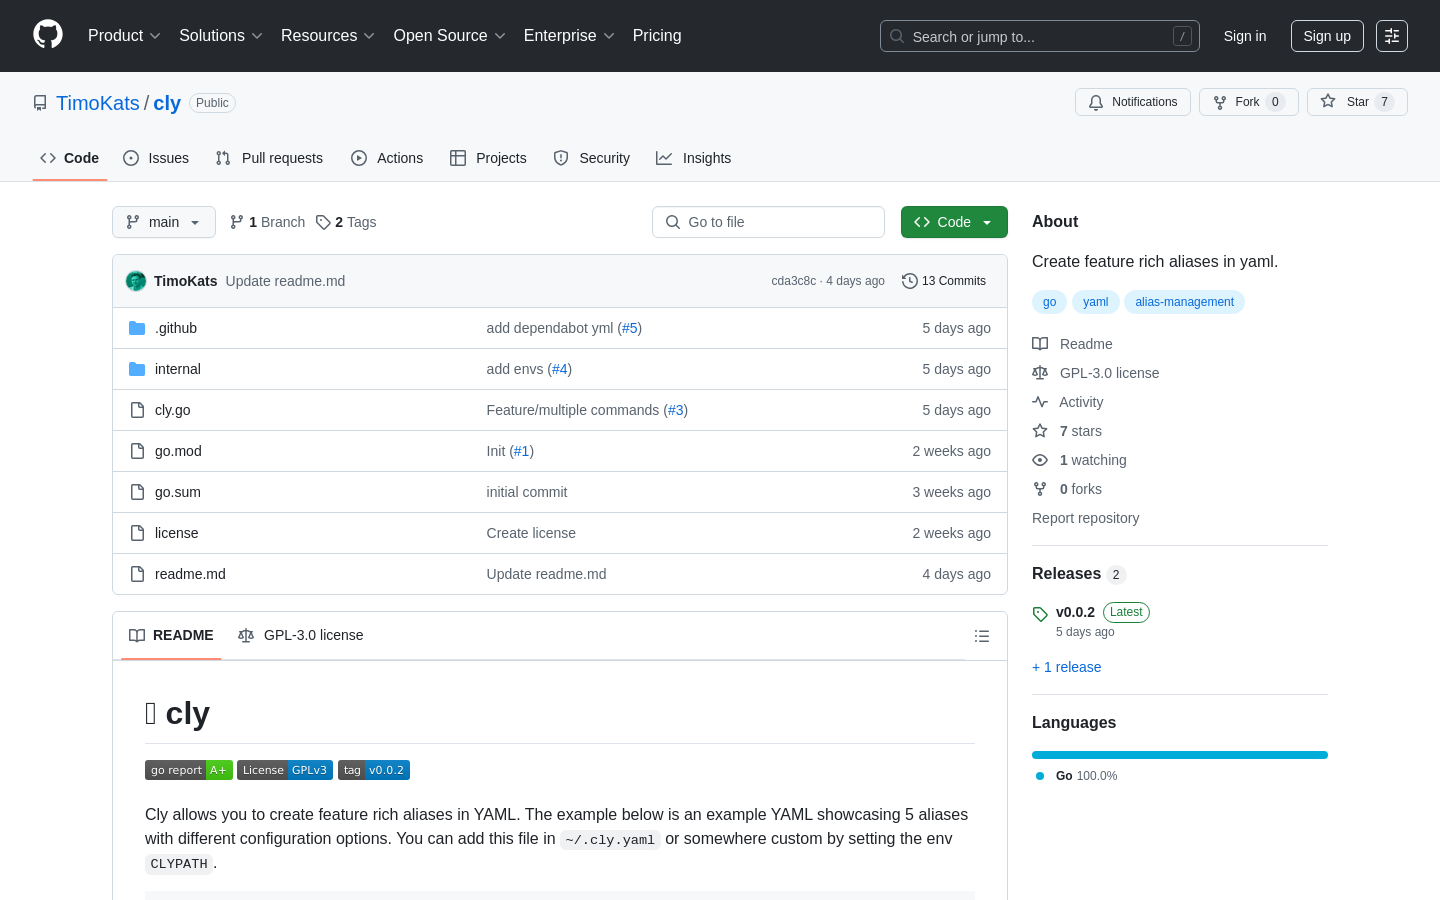This screenshot has width=1440, height=900.
Task: Click the commits history clock icon
Action: point(910,281)
